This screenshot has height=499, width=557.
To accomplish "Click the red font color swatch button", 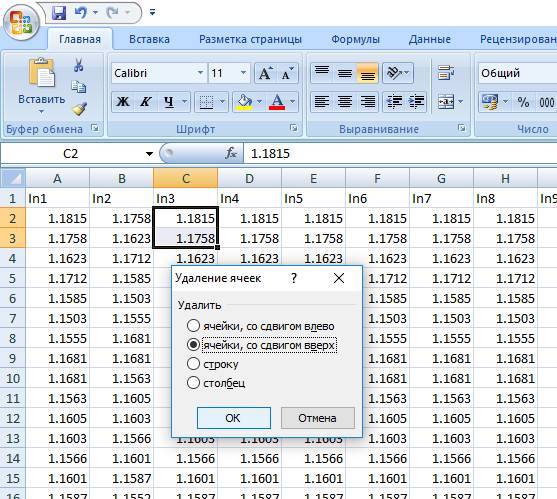I will click(277, 102).
